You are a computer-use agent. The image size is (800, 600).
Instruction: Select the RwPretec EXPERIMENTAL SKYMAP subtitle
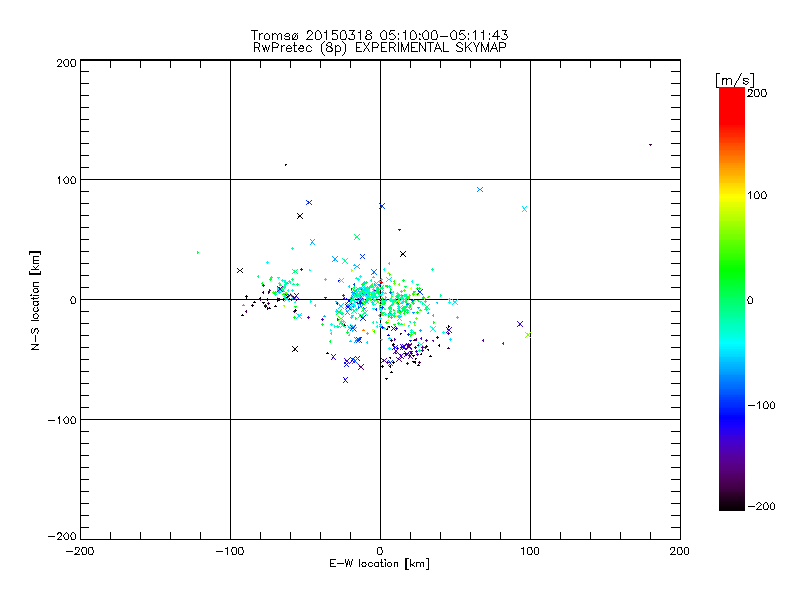pos(380,47)
